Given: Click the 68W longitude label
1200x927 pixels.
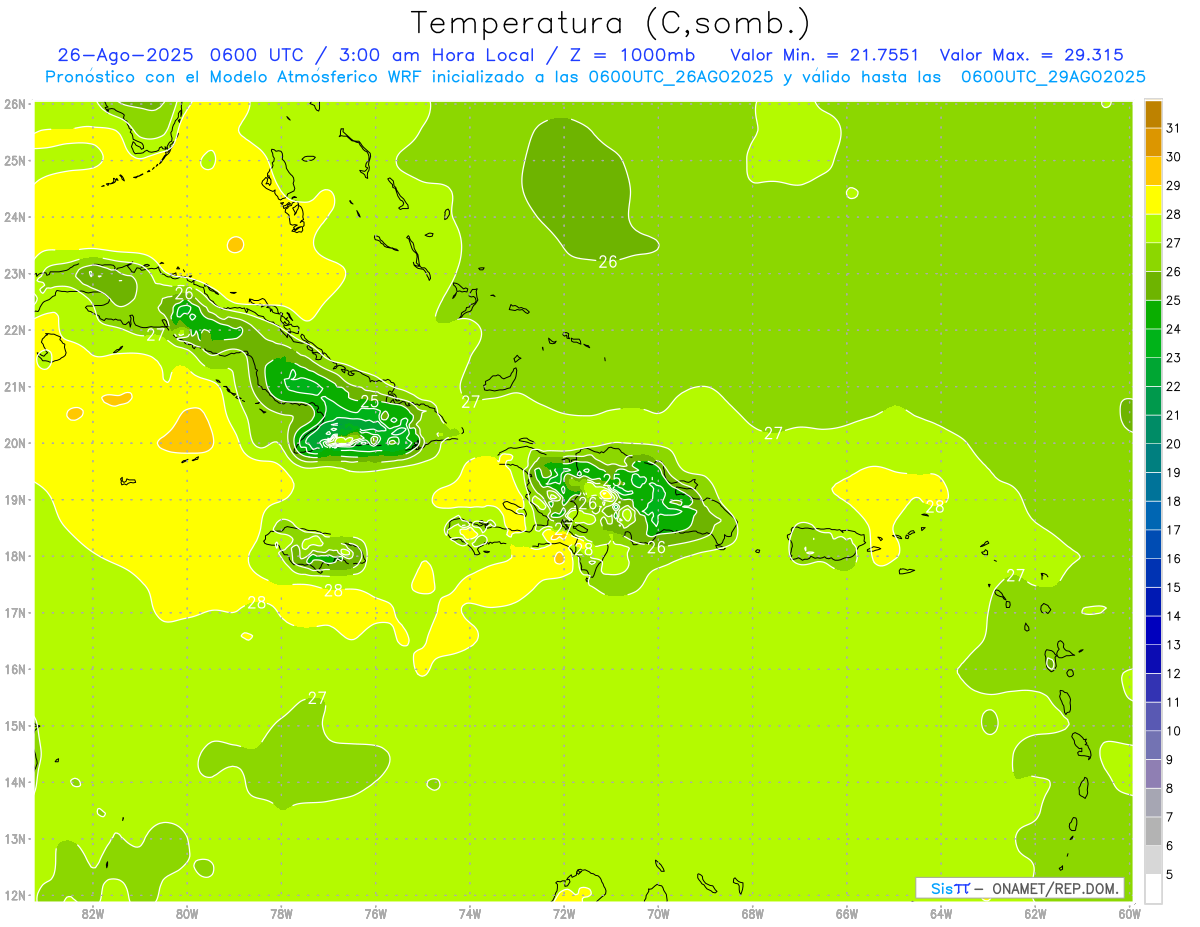Looking at the screenshot, I should [x=752, y=913].
